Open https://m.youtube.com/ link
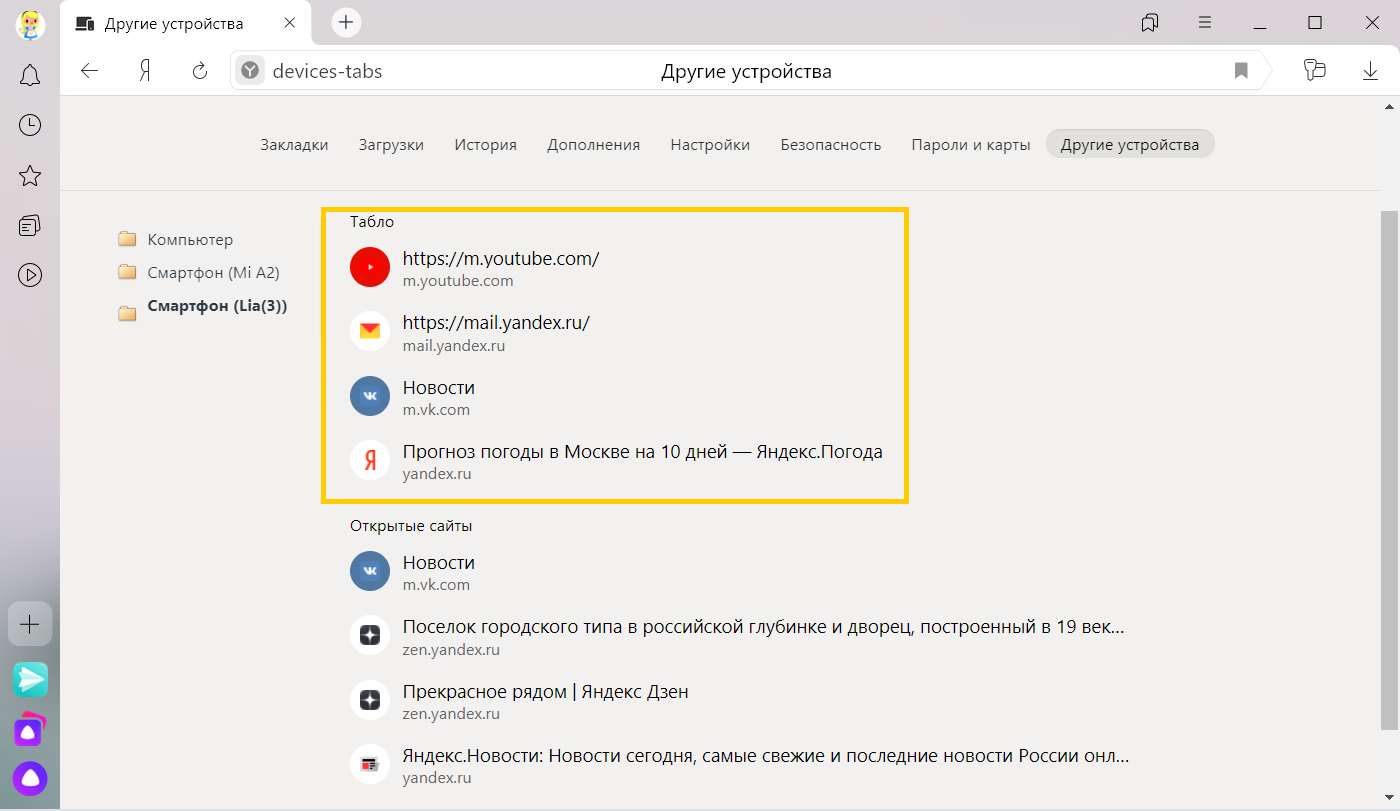The image size is (1400, 811). [501, 259]
